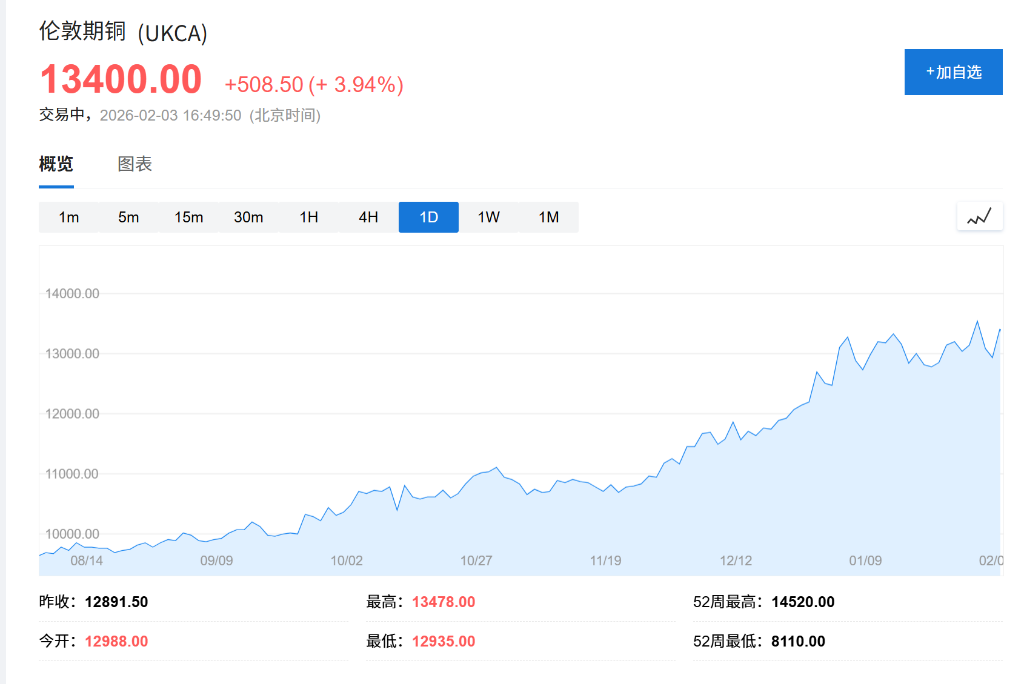Click the 12/12 date axis label
This screenshot has width=1024, height=684.
pyautogui.click(x=736, y=561)
